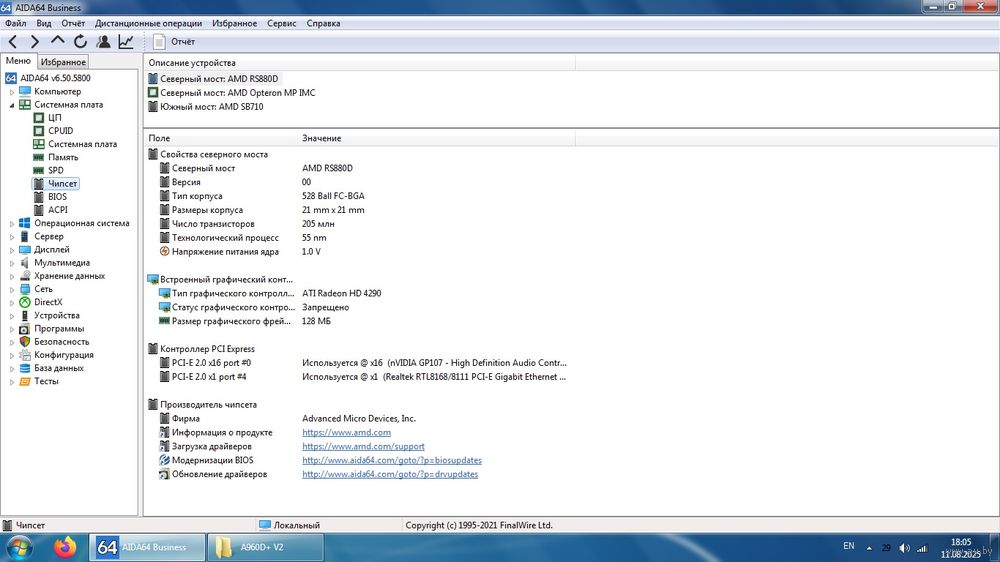
Task: Open the Избранное menu in the menu bar
Action: click(x=234, y=24)
